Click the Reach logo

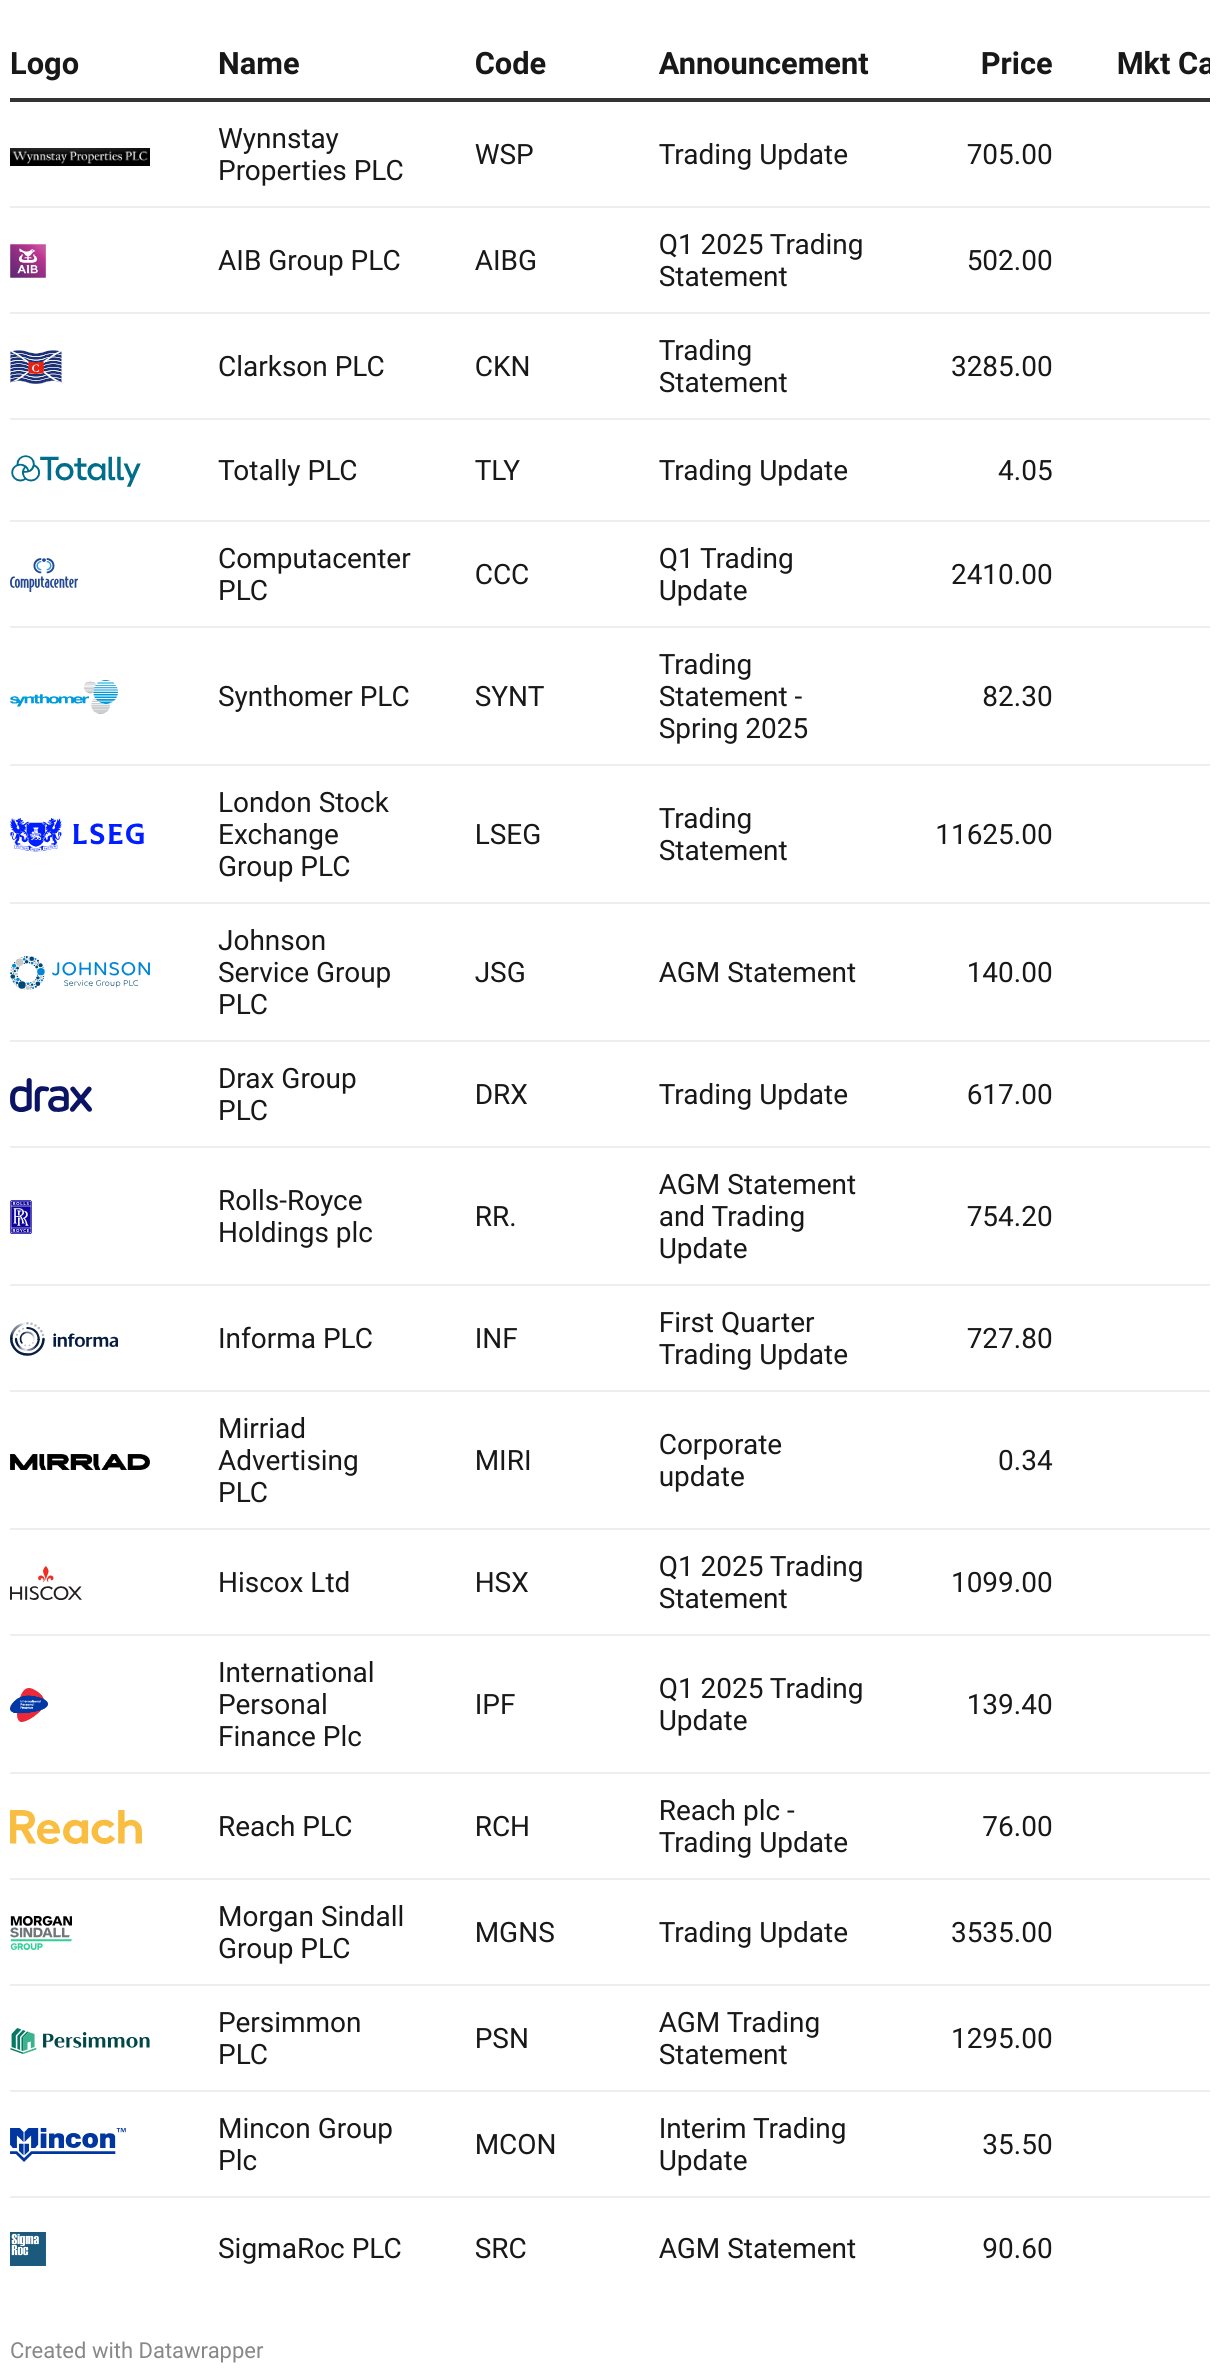[76, 1828]
